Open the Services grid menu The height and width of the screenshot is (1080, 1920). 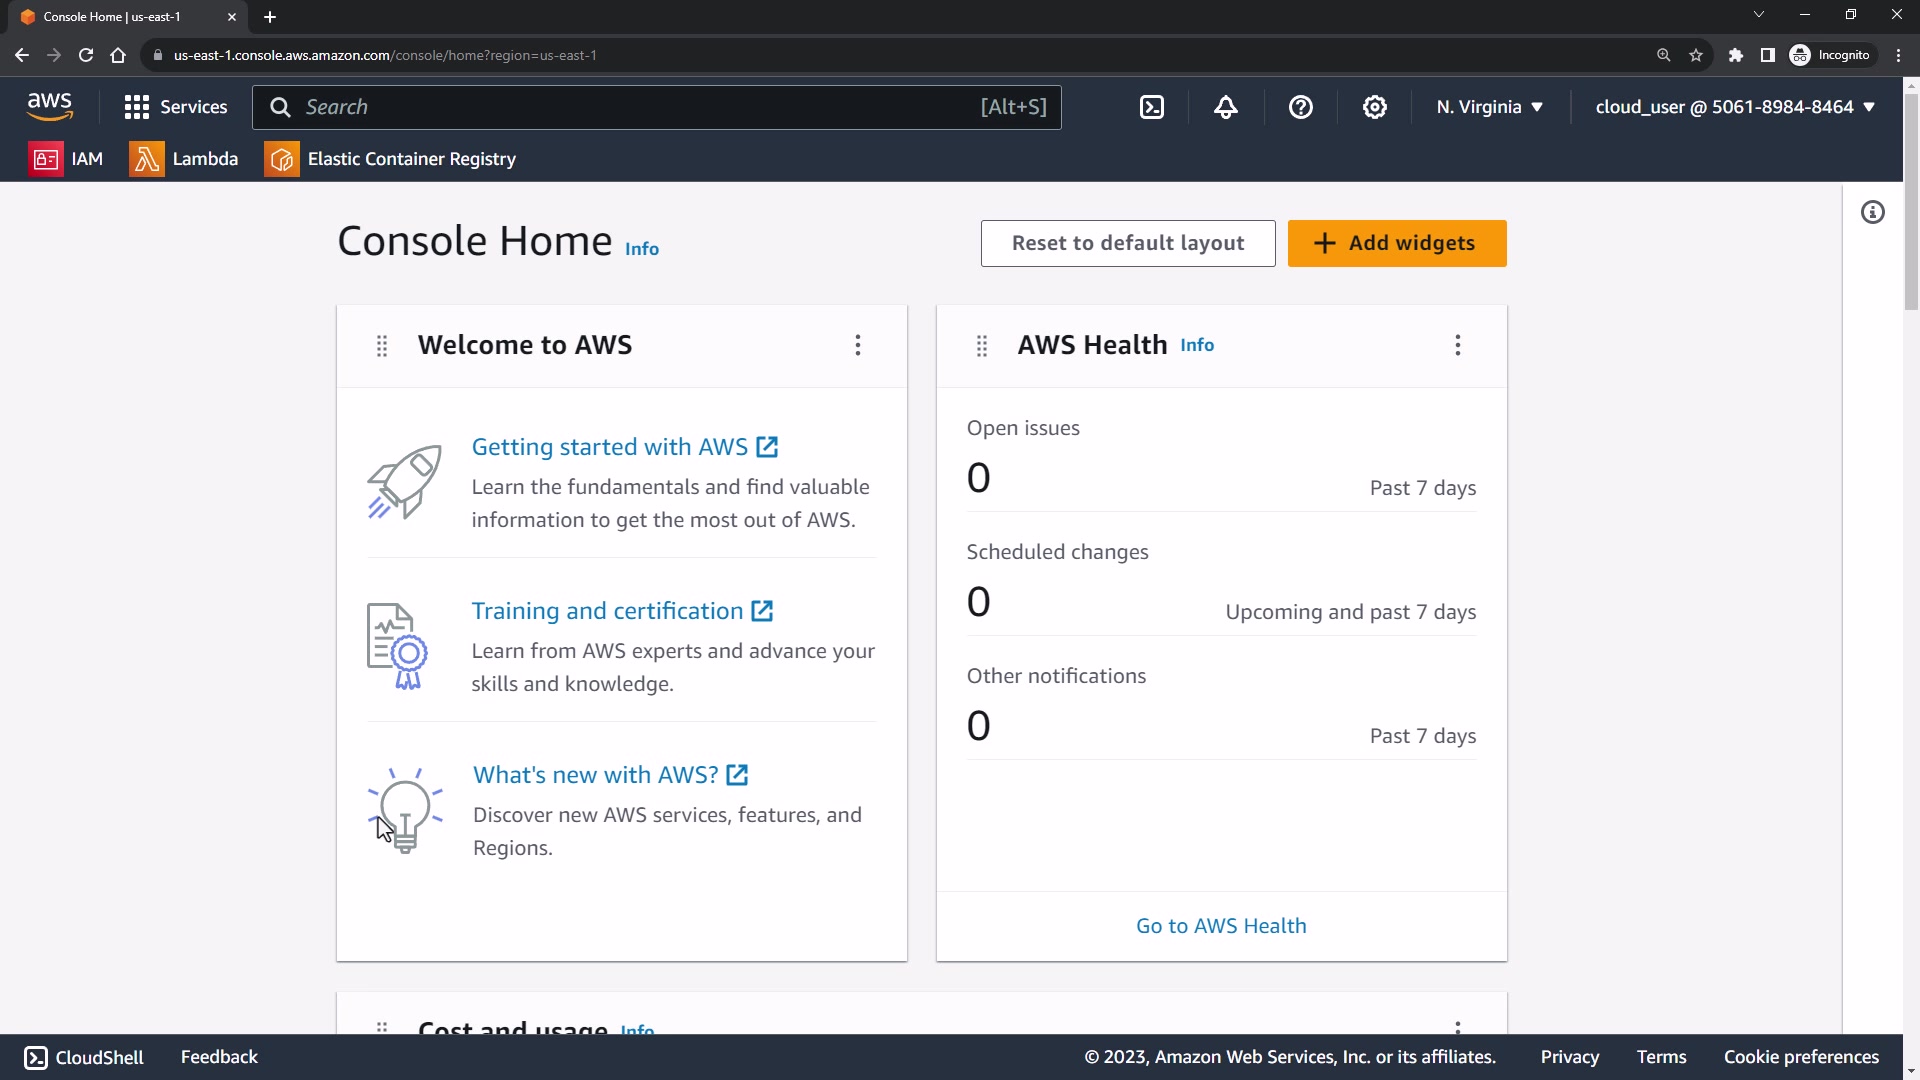tap(175, 107)
